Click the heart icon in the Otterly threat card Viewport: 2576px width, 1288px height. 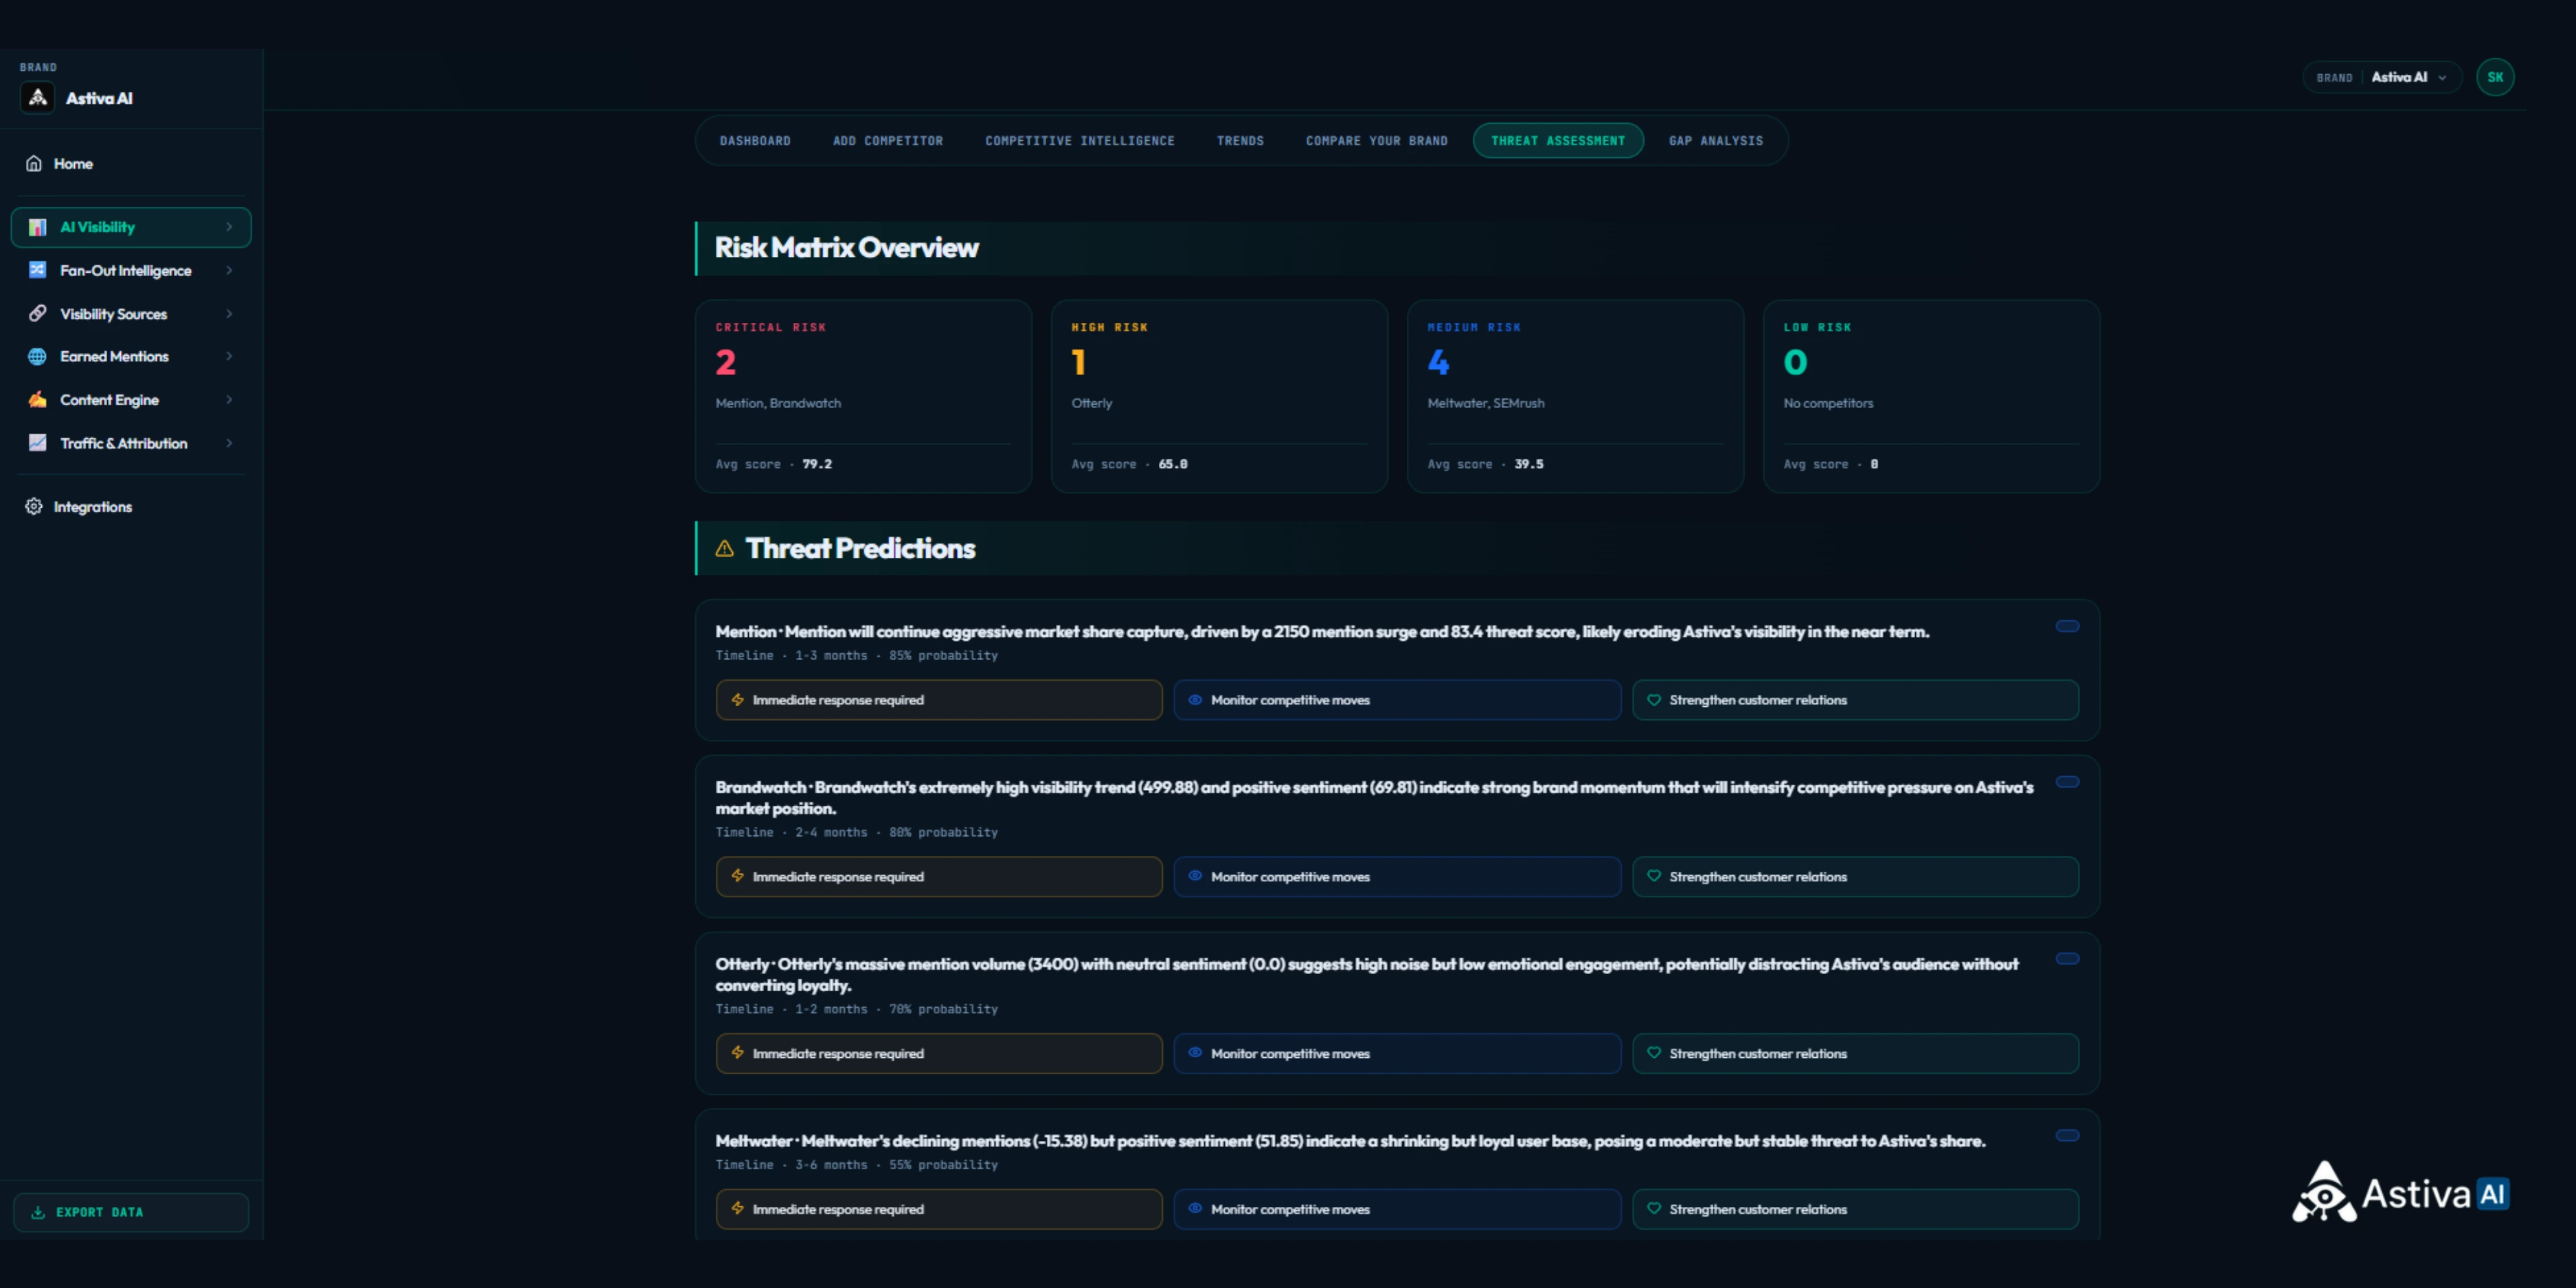[x=1654, y=1052]
